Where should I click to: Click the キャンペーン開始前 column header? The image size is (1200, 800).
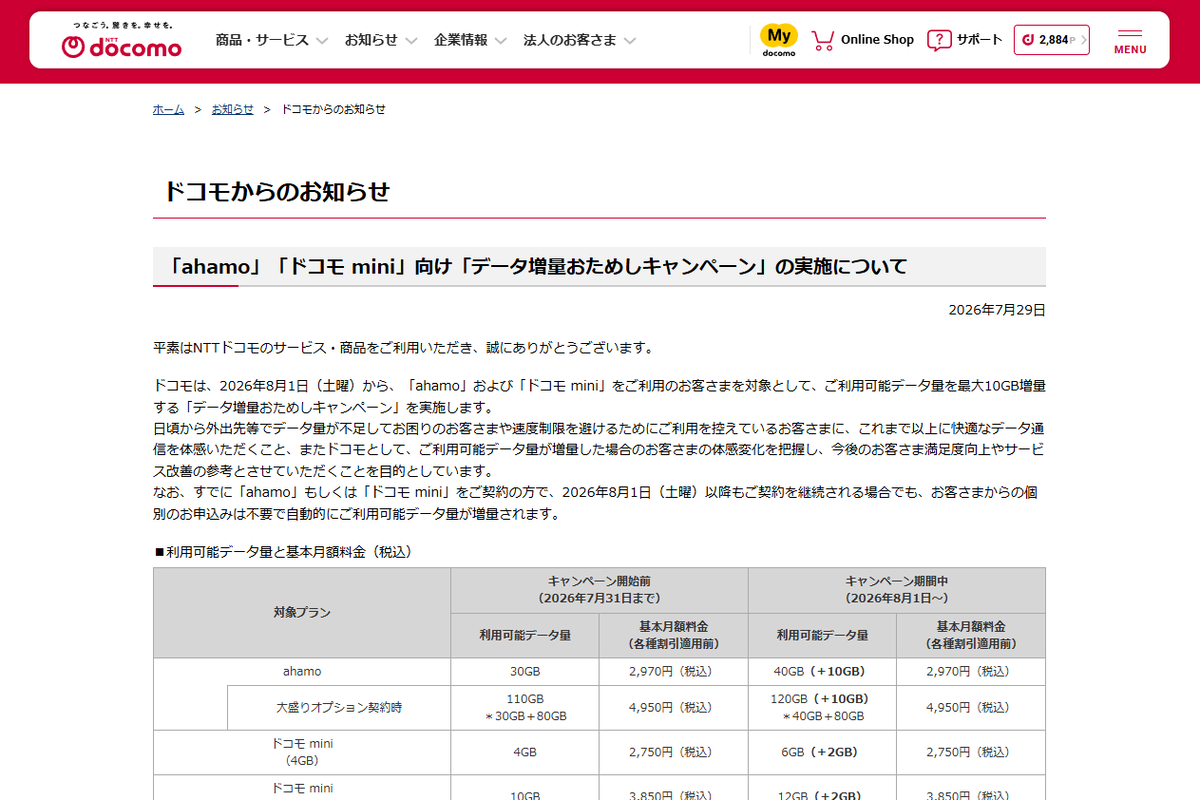pos(599,590)
